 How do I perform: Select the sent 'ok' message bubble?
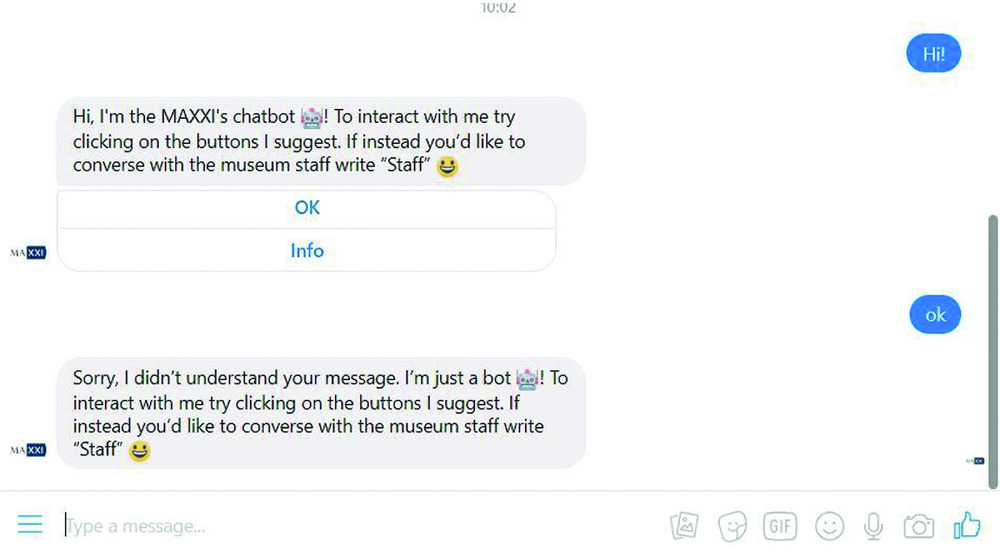pos(935,315)
